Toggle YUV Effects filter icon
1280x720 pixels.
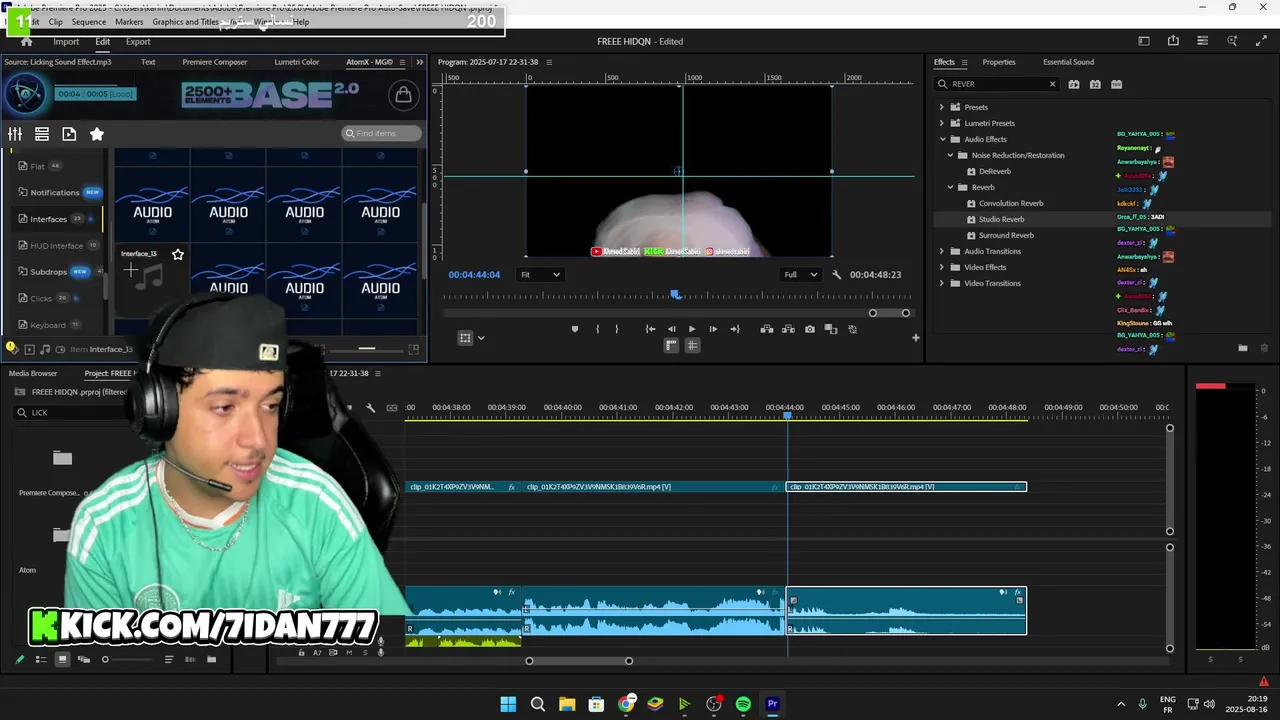1117,84
